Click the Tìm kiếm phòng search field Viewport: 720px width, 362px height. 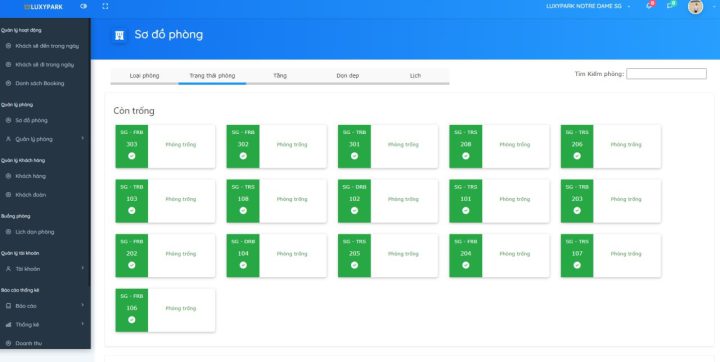[x=666, y=74]
